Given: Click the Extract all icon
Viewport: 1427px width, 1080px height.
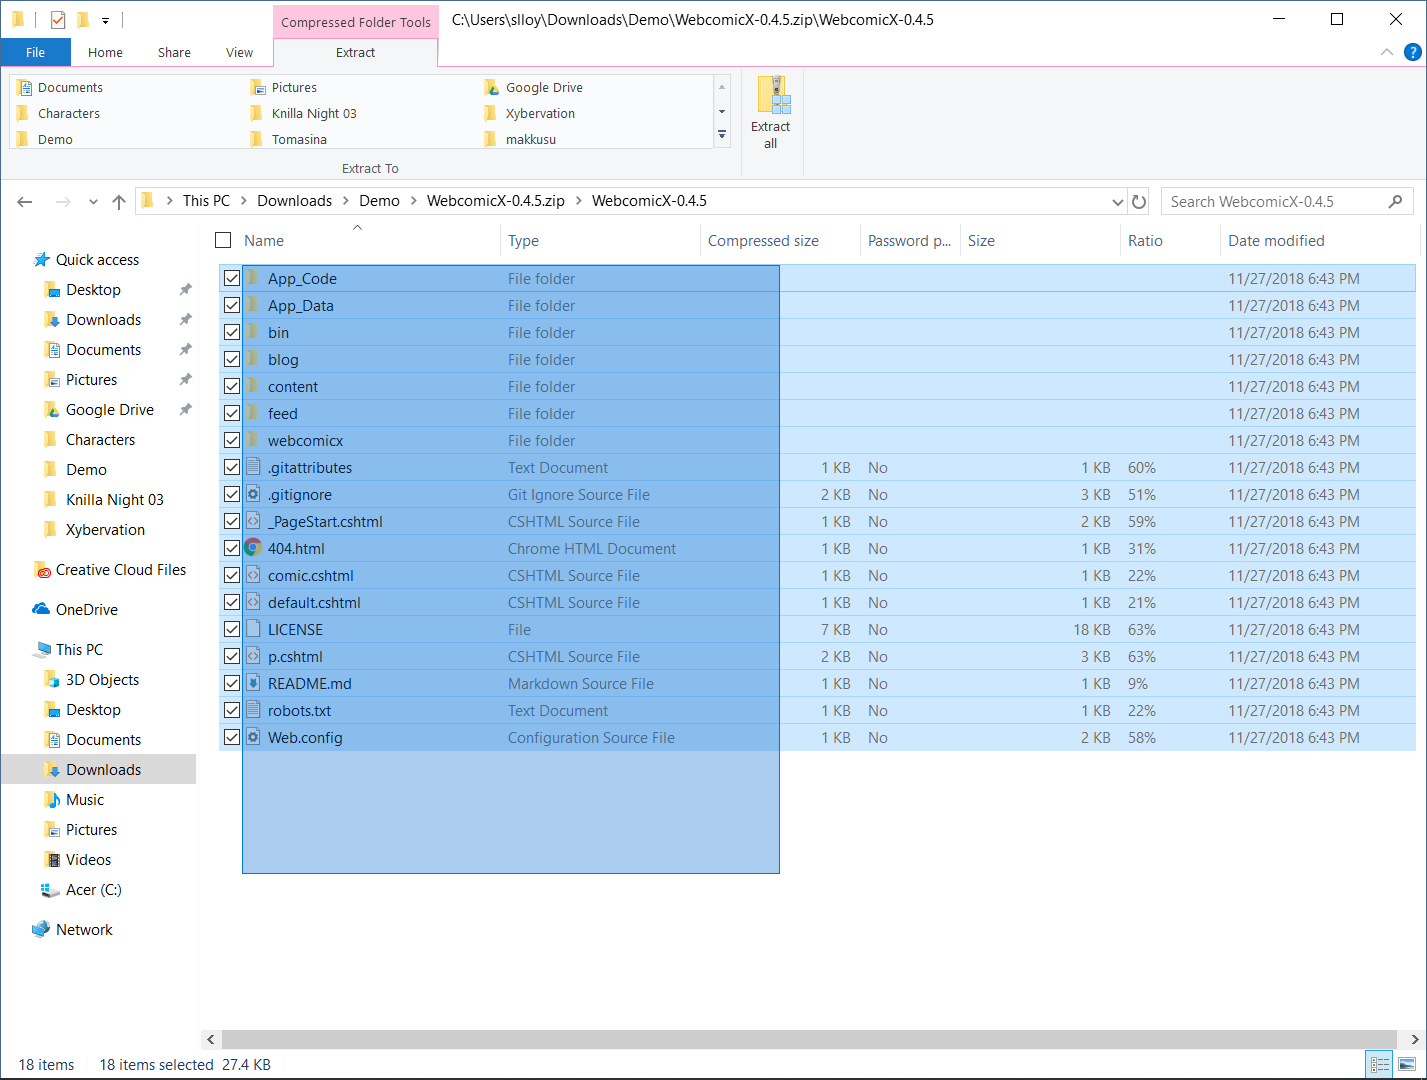Looking at the screenshot, I should [x=771, y=113].
